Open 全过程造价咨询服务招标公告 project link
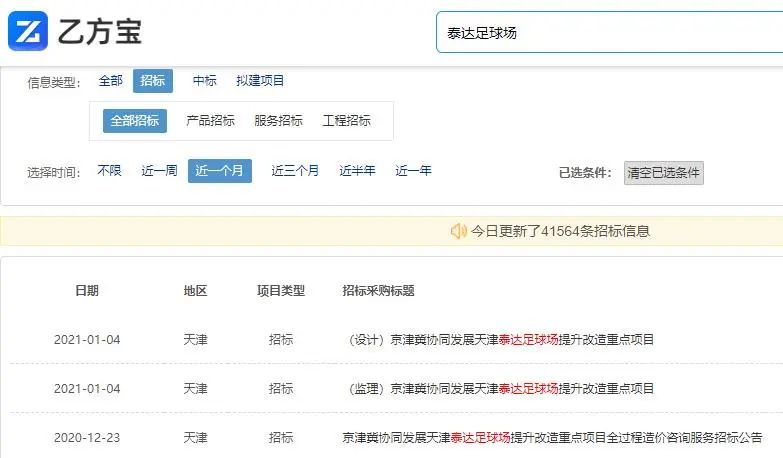Viewport: 783px width, 458px height. tap(552, 438)
